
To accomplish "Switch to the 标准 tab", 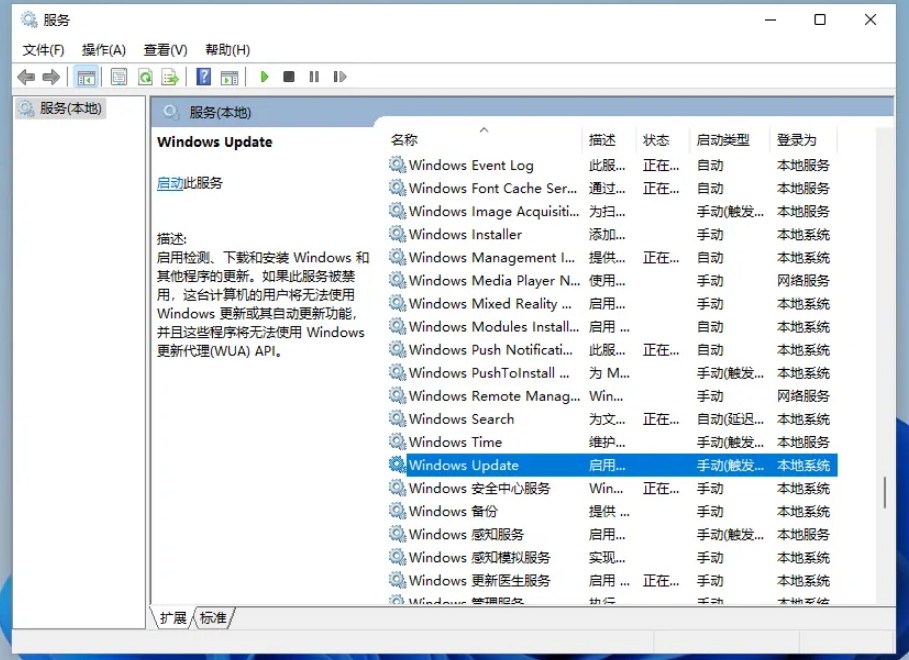I will point(213,618).
